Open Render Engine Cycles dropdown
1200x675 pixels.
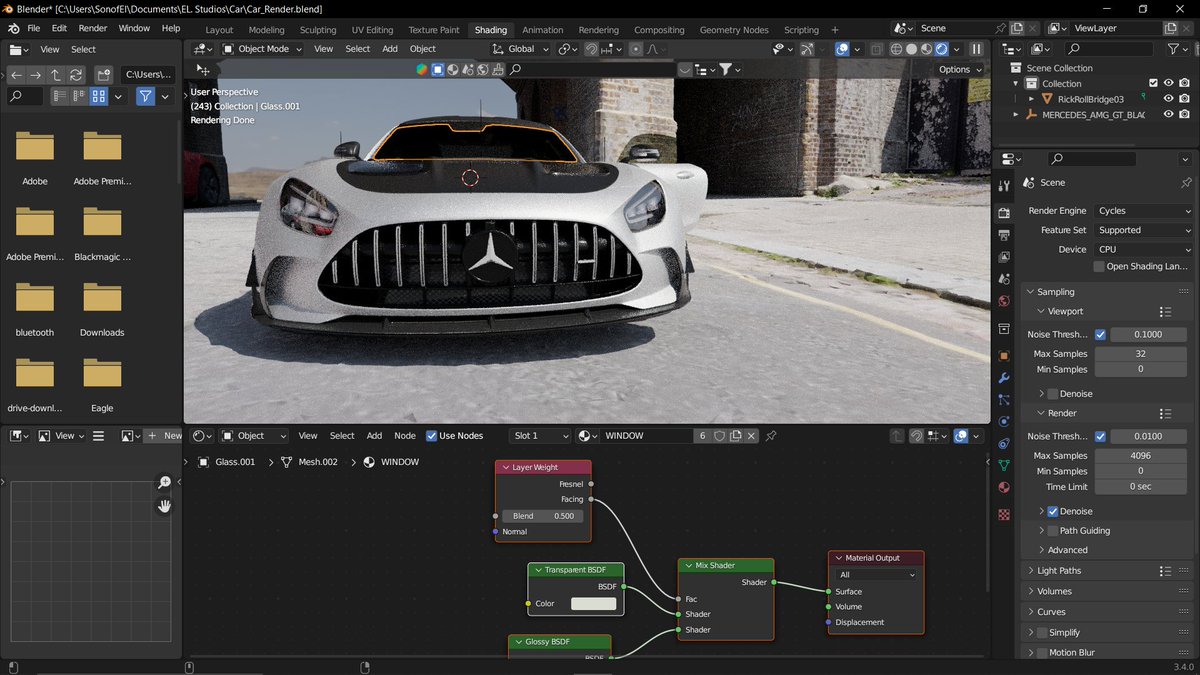click(1143, 211)
